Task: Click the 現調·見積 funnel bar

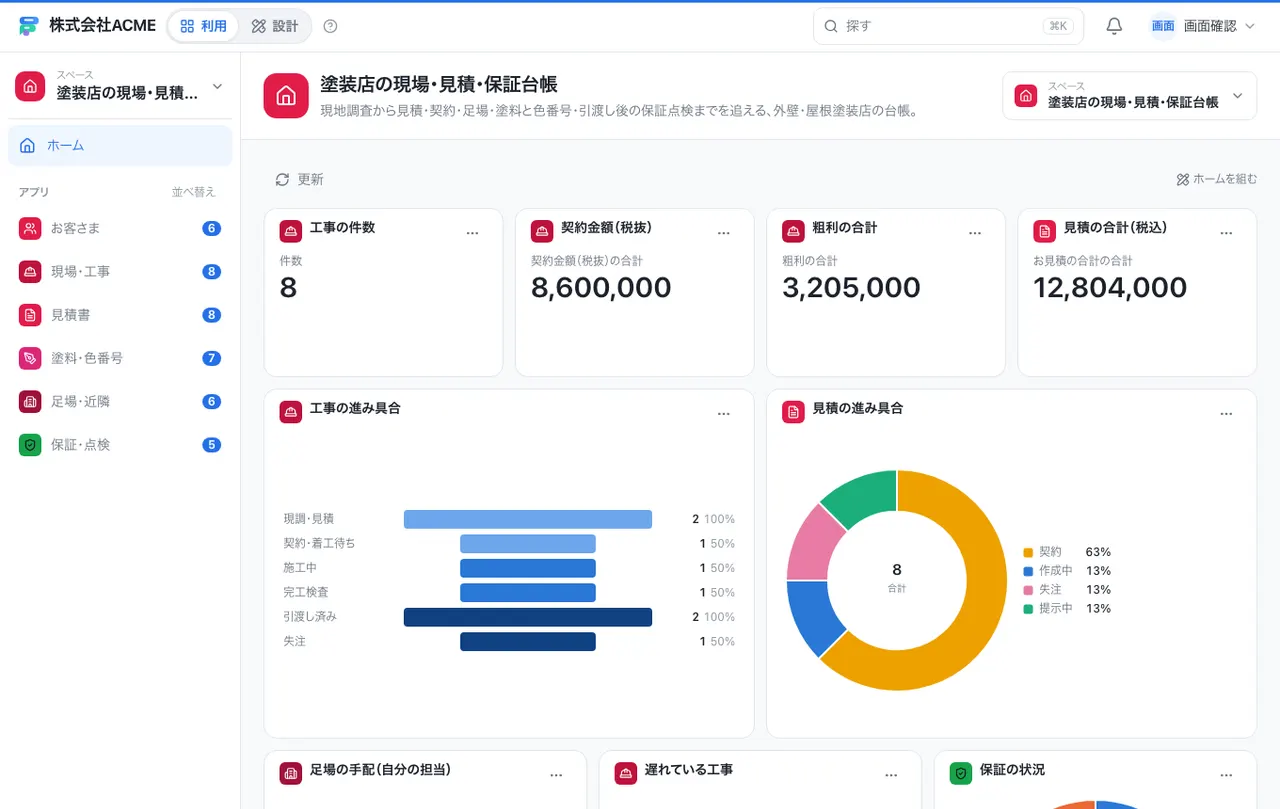Action: point(528,519)
